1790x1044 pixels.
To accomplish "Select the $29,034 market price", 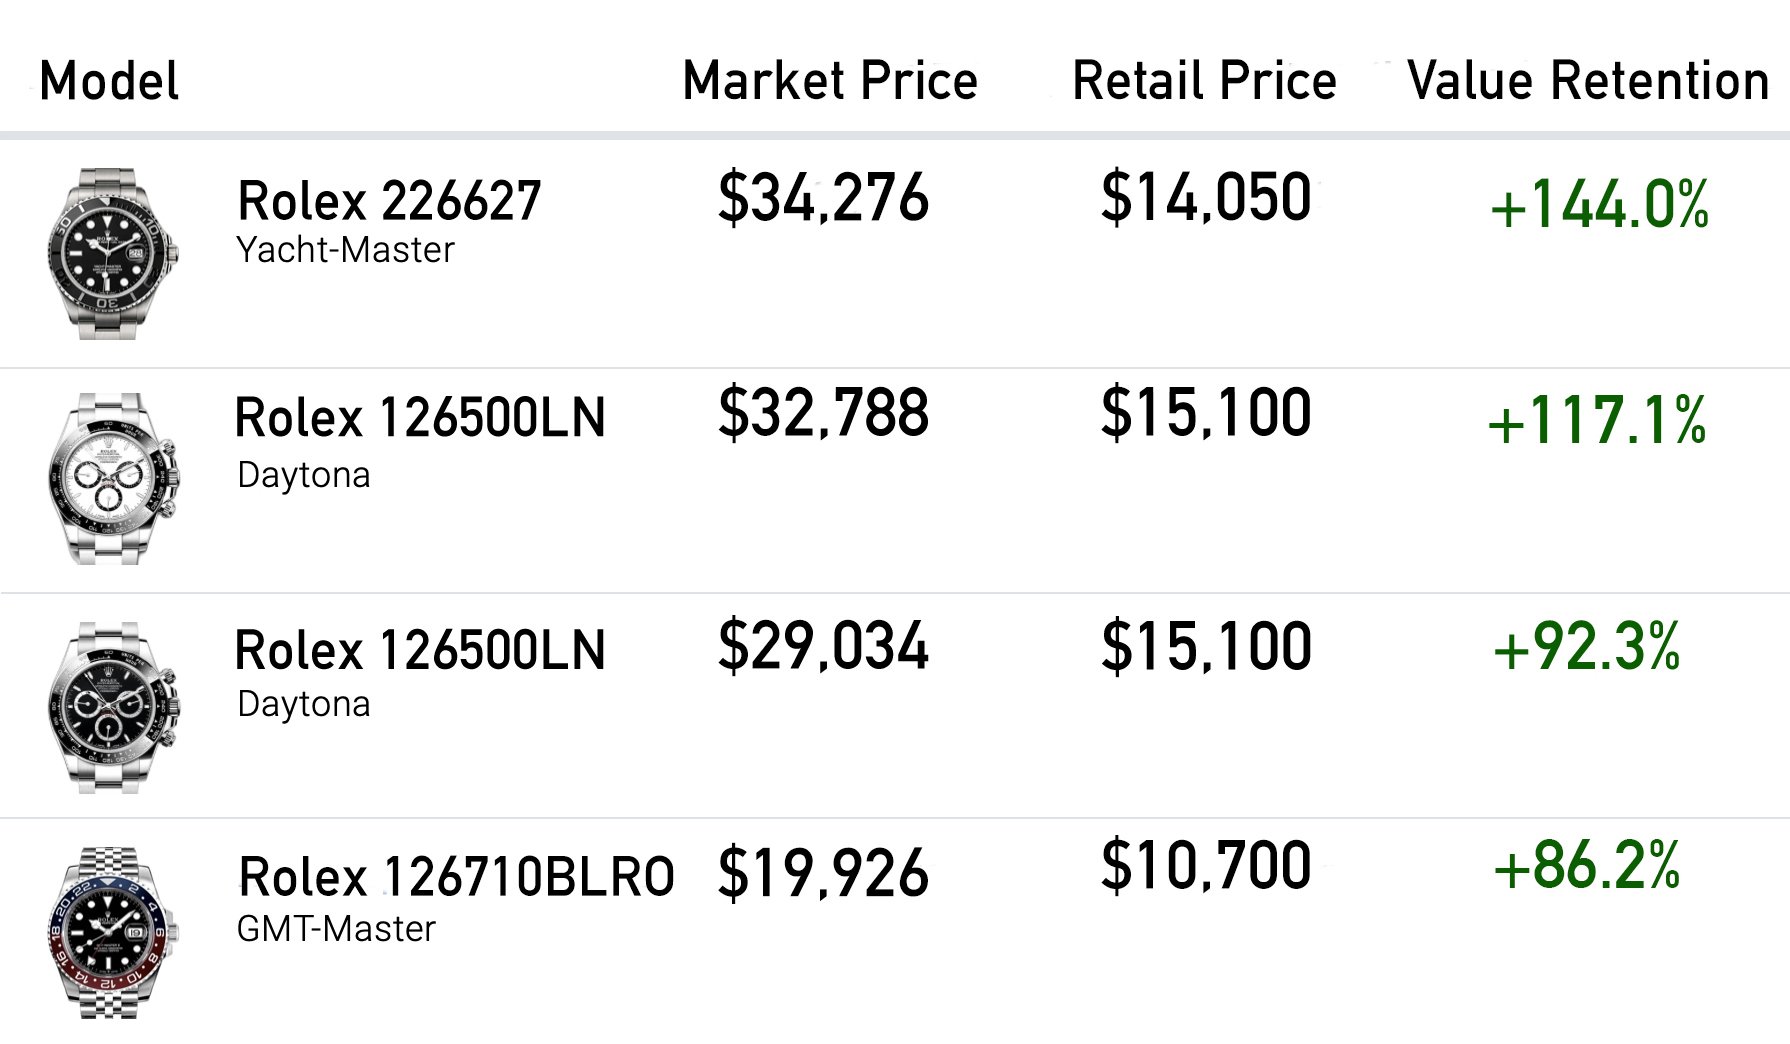I will pos(824,646).
